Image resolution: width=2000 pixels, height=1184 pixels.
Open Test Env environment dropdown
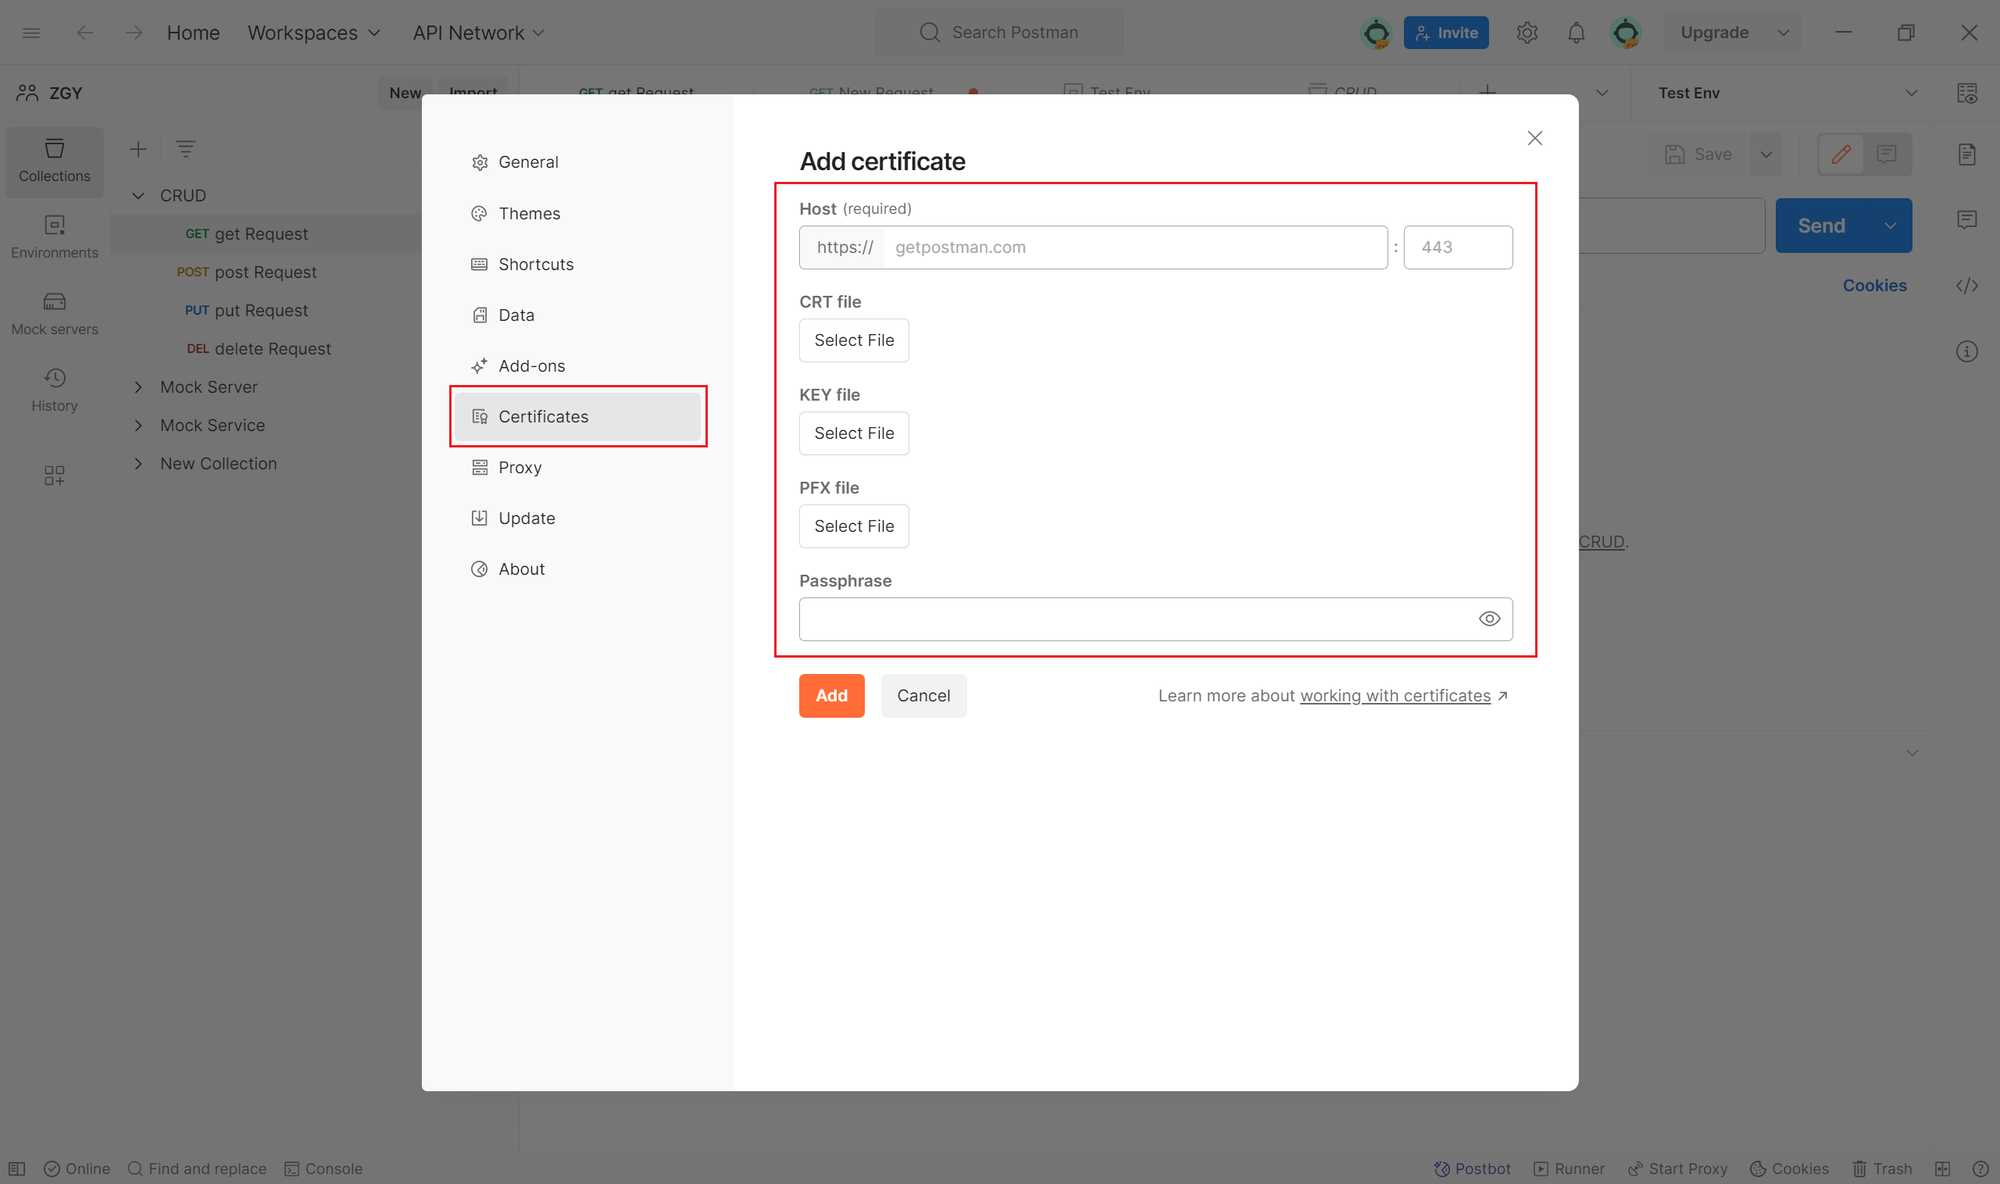coord(1787,93)
